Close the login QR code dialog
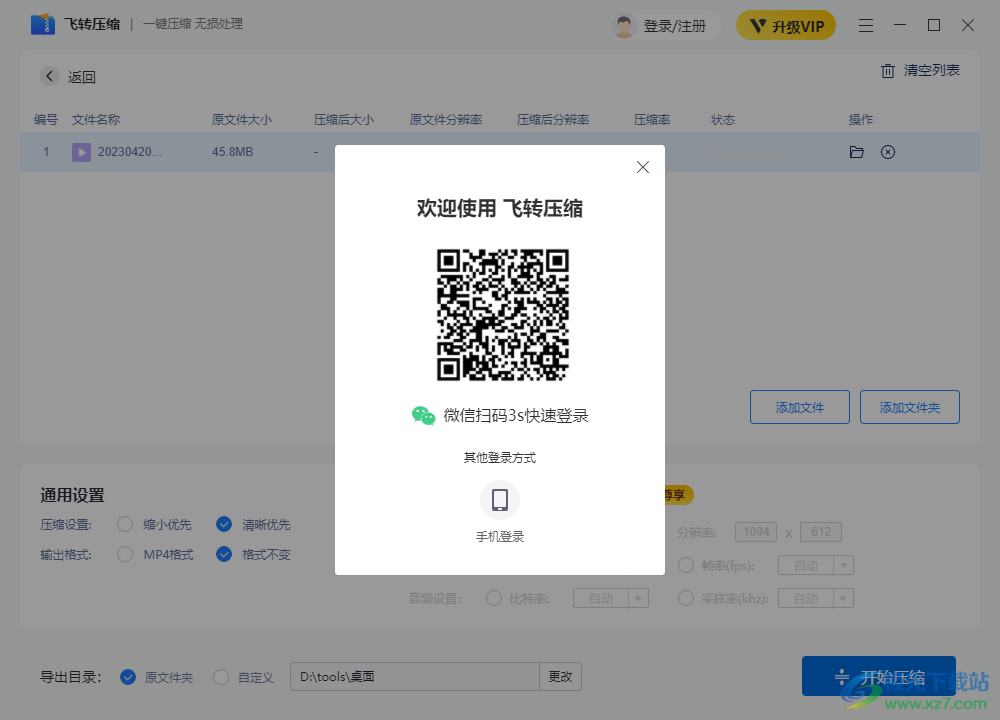The width and height of the screenshot is (1000, 720). (x=642, y=167)
